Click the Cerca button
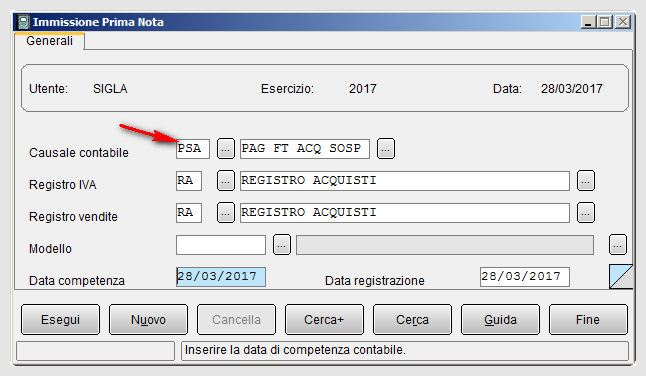Image resolution: width=646 pixels, height=376 pixels. coord(412,320)
